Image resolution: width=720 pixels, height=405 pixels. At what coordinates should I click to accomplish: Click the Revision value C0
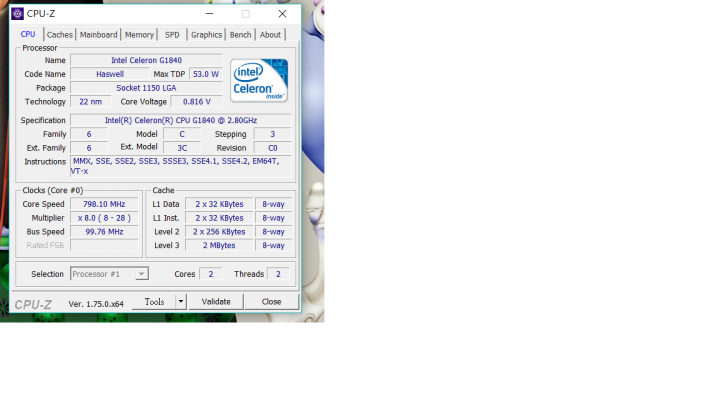(x=273, y=148)
